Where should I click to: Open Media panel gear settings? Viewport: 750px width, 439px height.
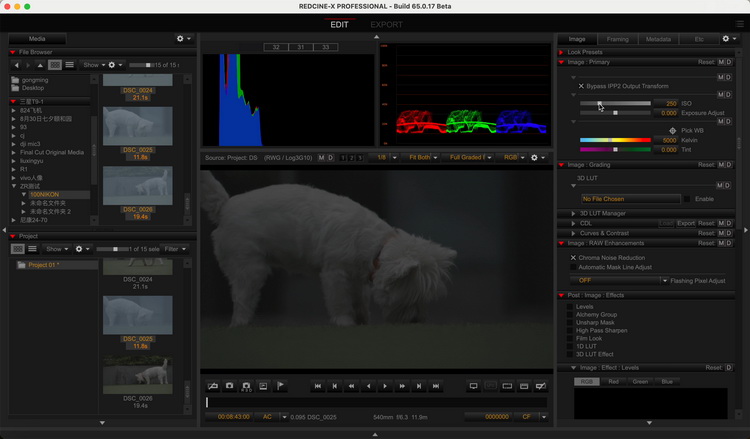pos(182,39)
